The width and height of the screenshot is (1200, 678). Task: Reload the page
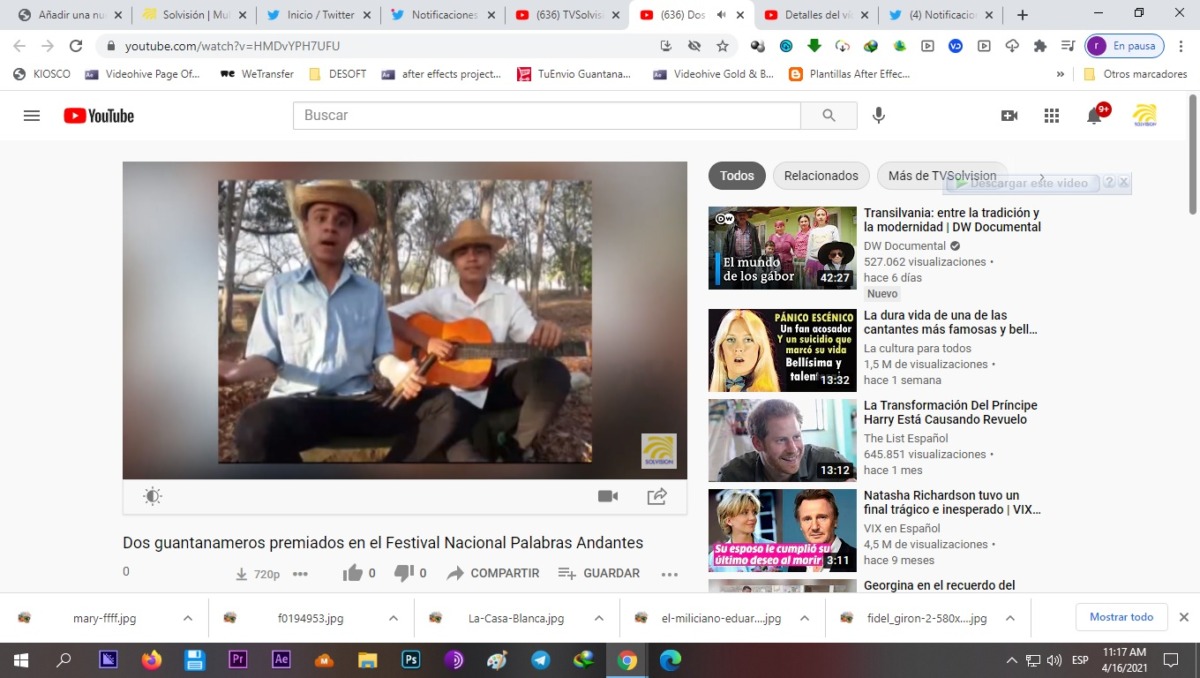tap(76, 46)
